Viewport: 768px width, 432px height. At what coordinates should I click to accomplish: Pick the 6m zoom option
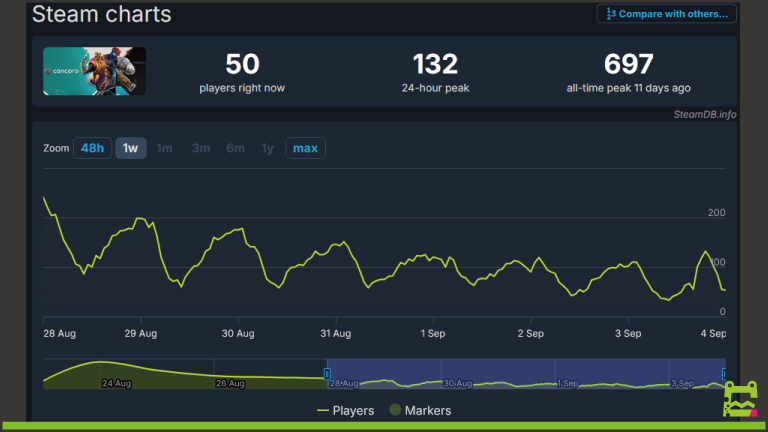(235, 148)
